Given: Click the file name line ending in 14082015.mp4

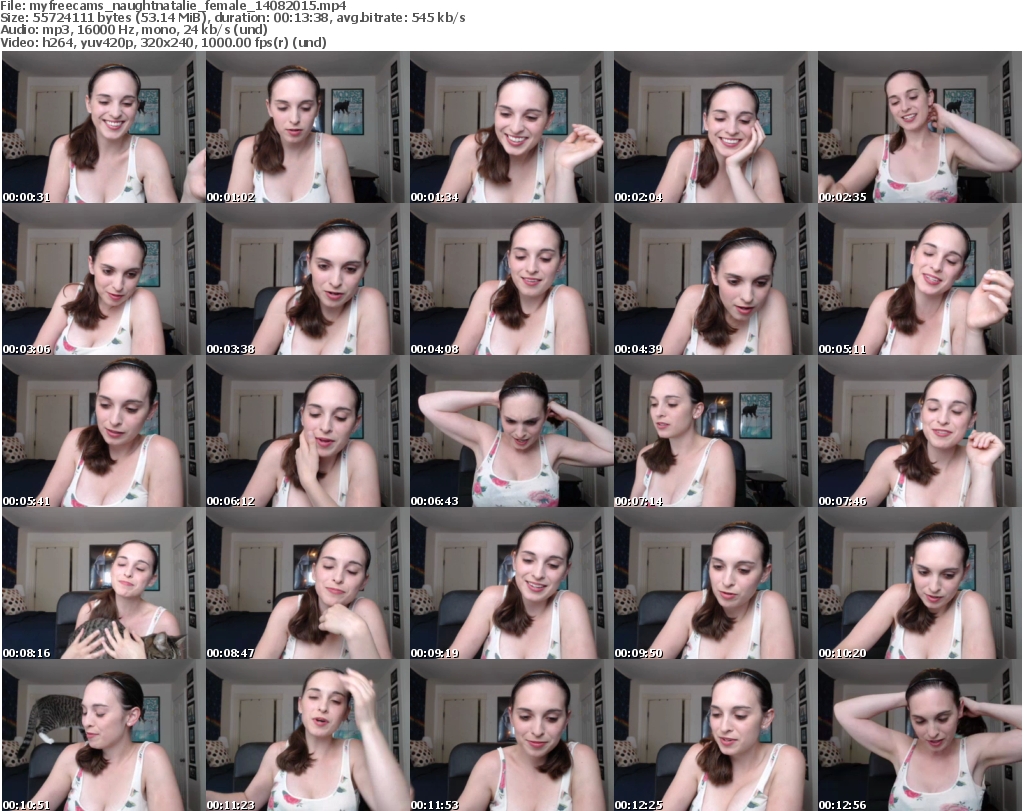Looking at the screenshot, I should [x=173, y=6].
